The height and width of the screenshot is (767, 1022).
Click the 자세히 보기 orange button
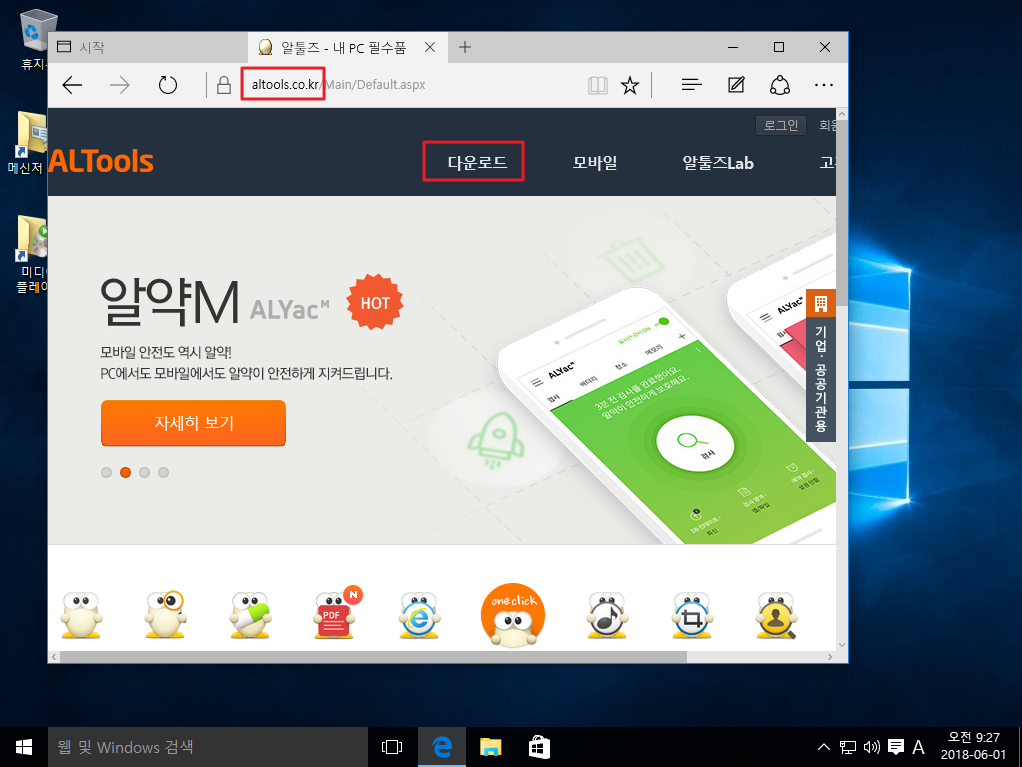pos(193,423)
